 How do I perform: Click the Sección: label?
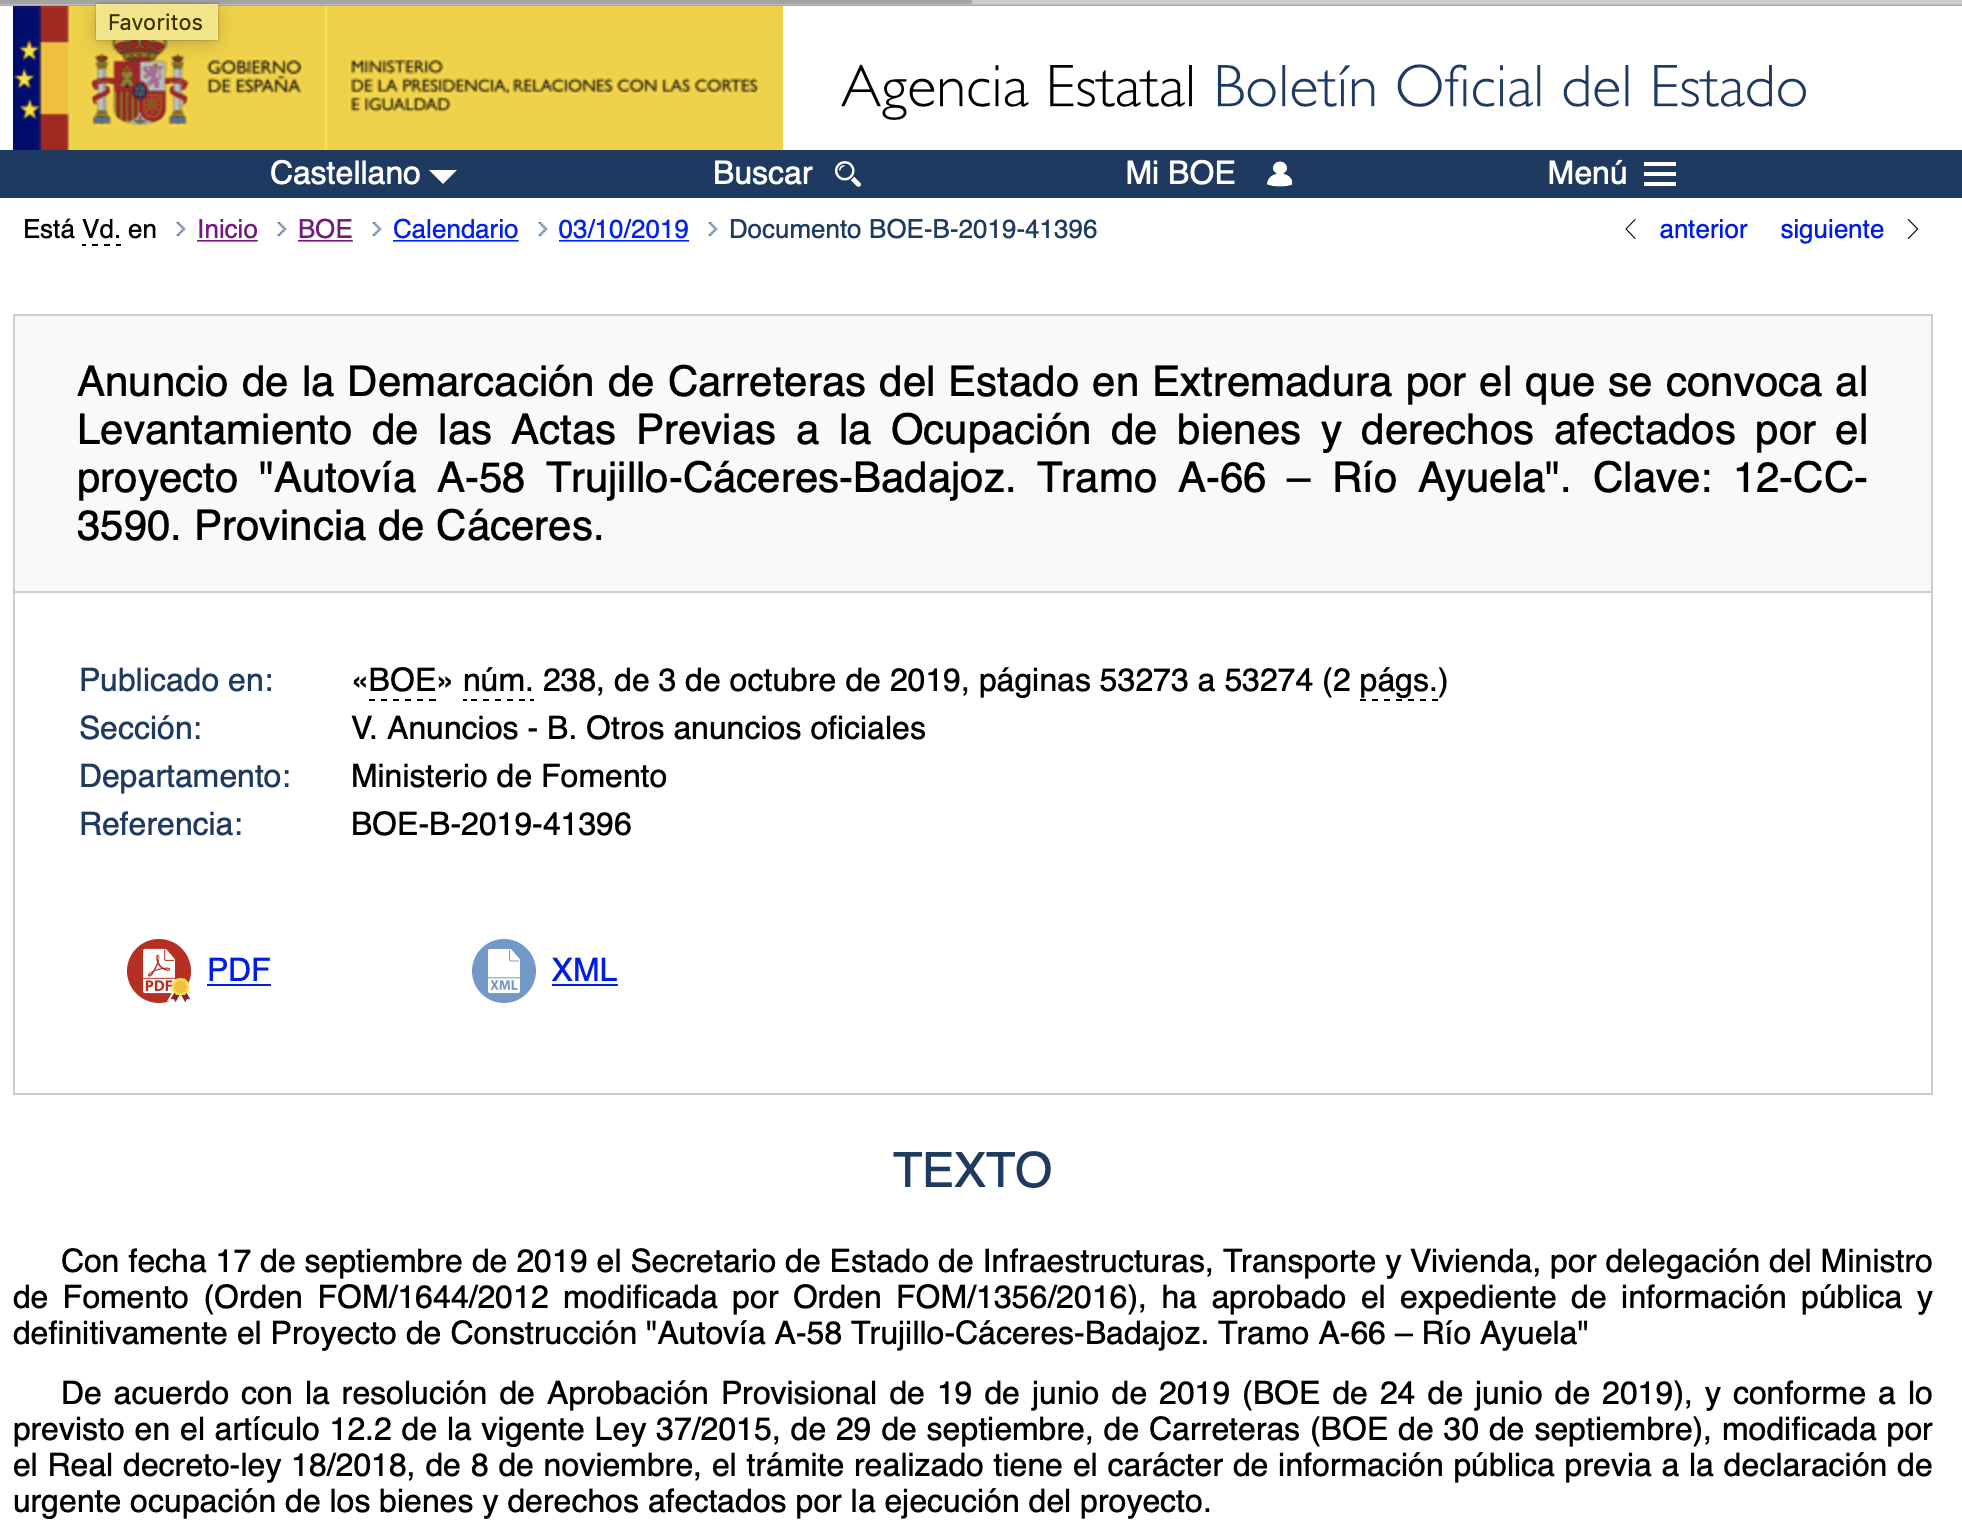coord(140,728)
